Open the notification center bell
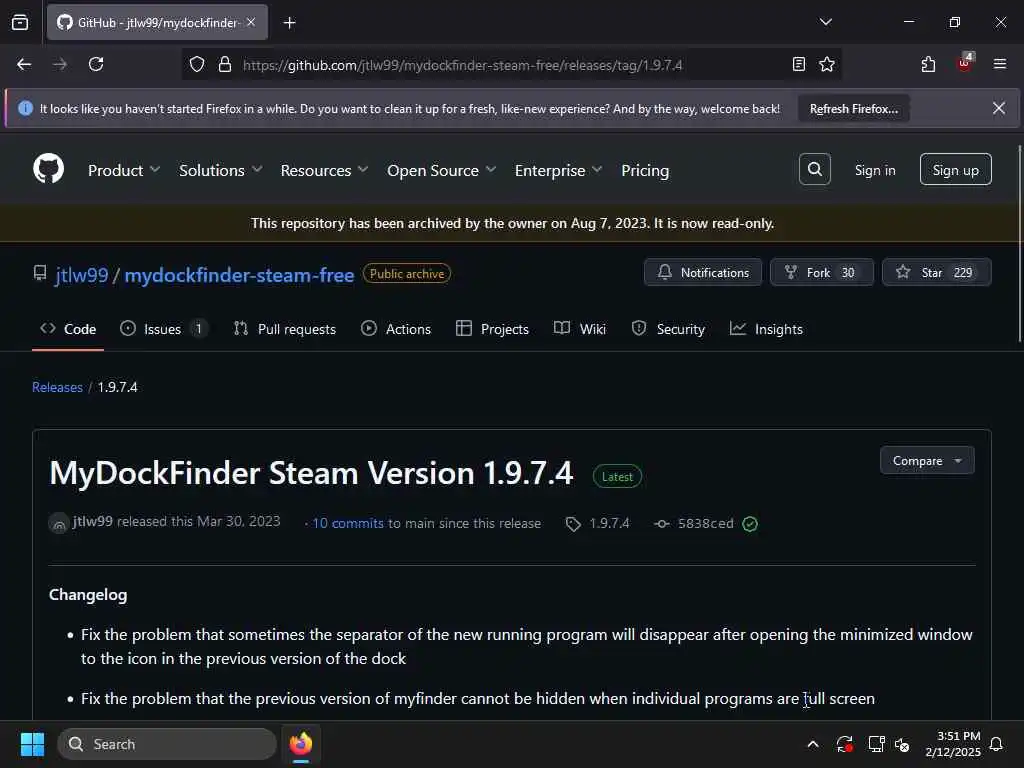This screenshot has height=768, width=1024. pyautogui.click(x=996, y=744)
